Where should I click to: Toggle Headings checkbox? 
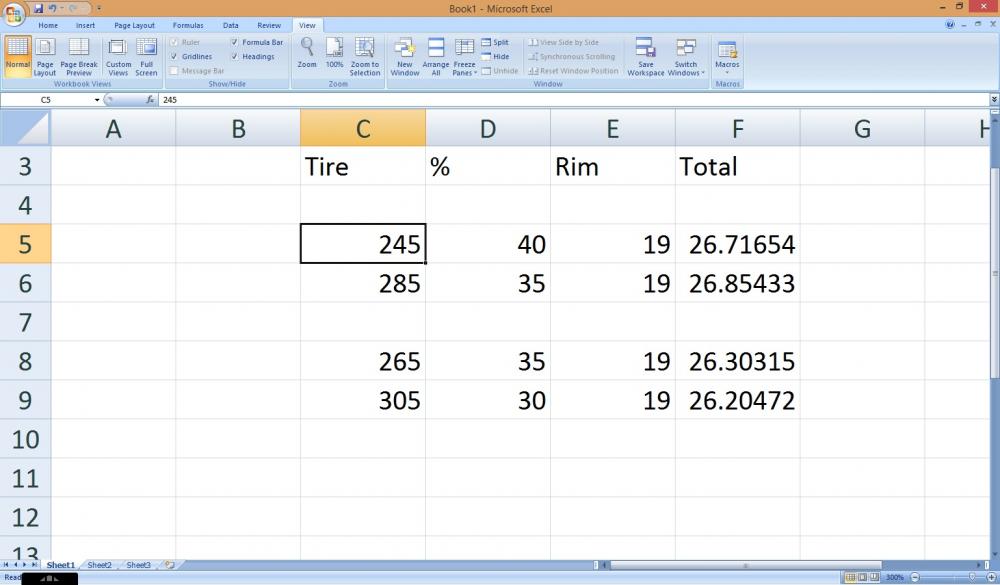[235, 57]
